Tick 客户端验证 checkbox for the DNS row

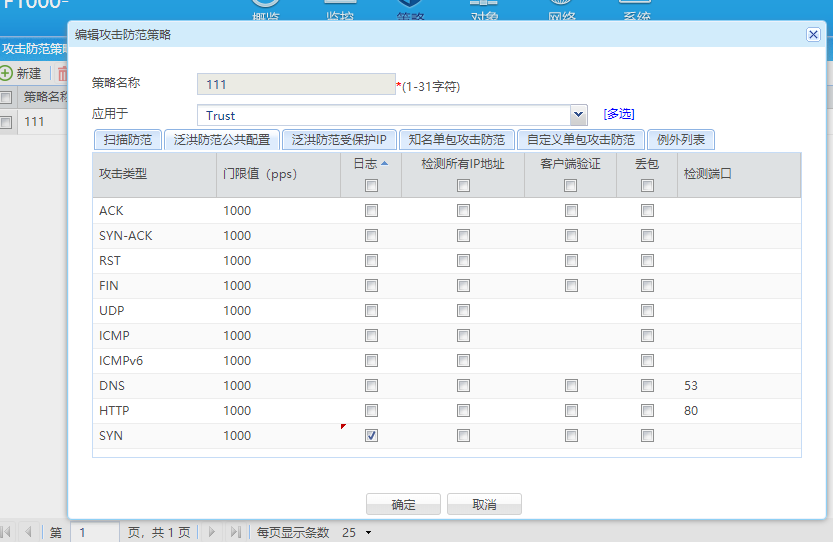coord(571,386)
